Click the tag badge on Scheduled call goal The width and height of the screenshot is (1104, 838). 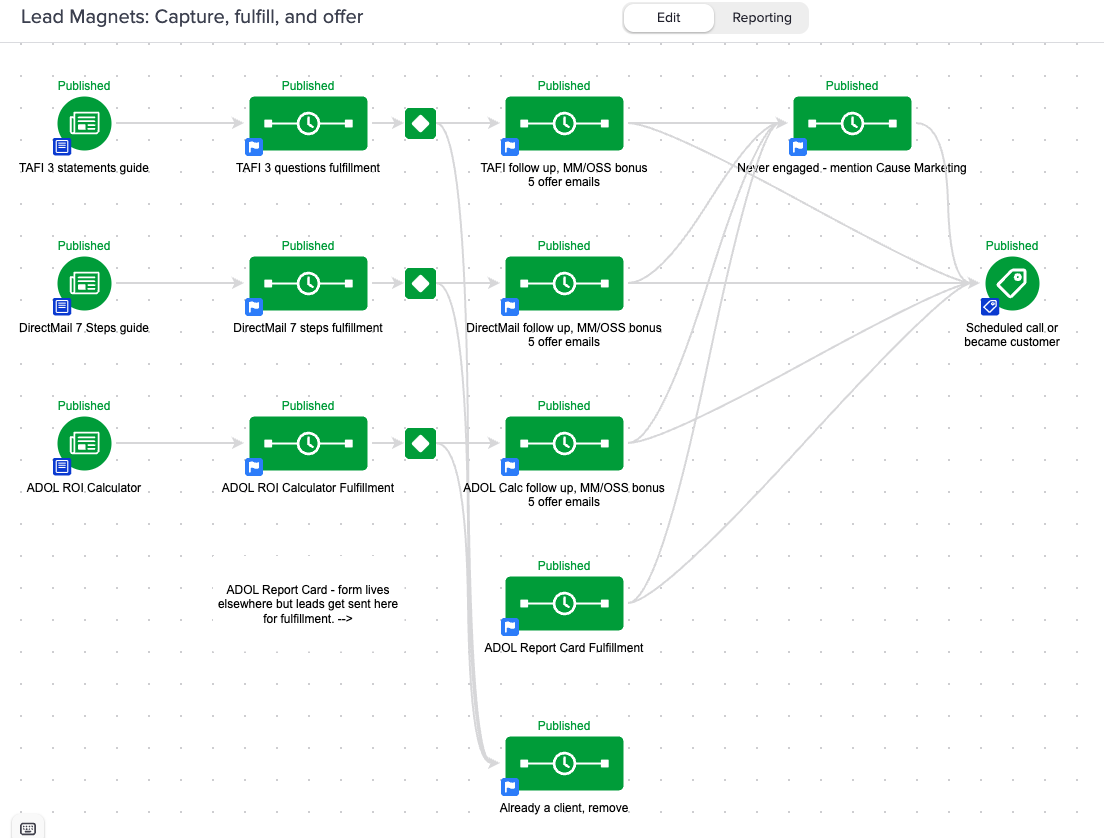990,306
